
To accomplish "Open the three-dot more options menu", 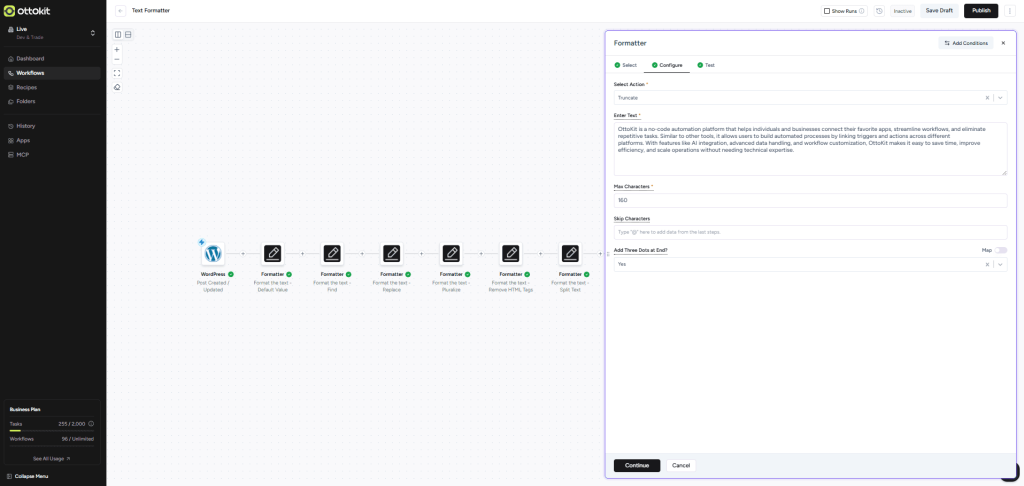I will pos(1010,11).
